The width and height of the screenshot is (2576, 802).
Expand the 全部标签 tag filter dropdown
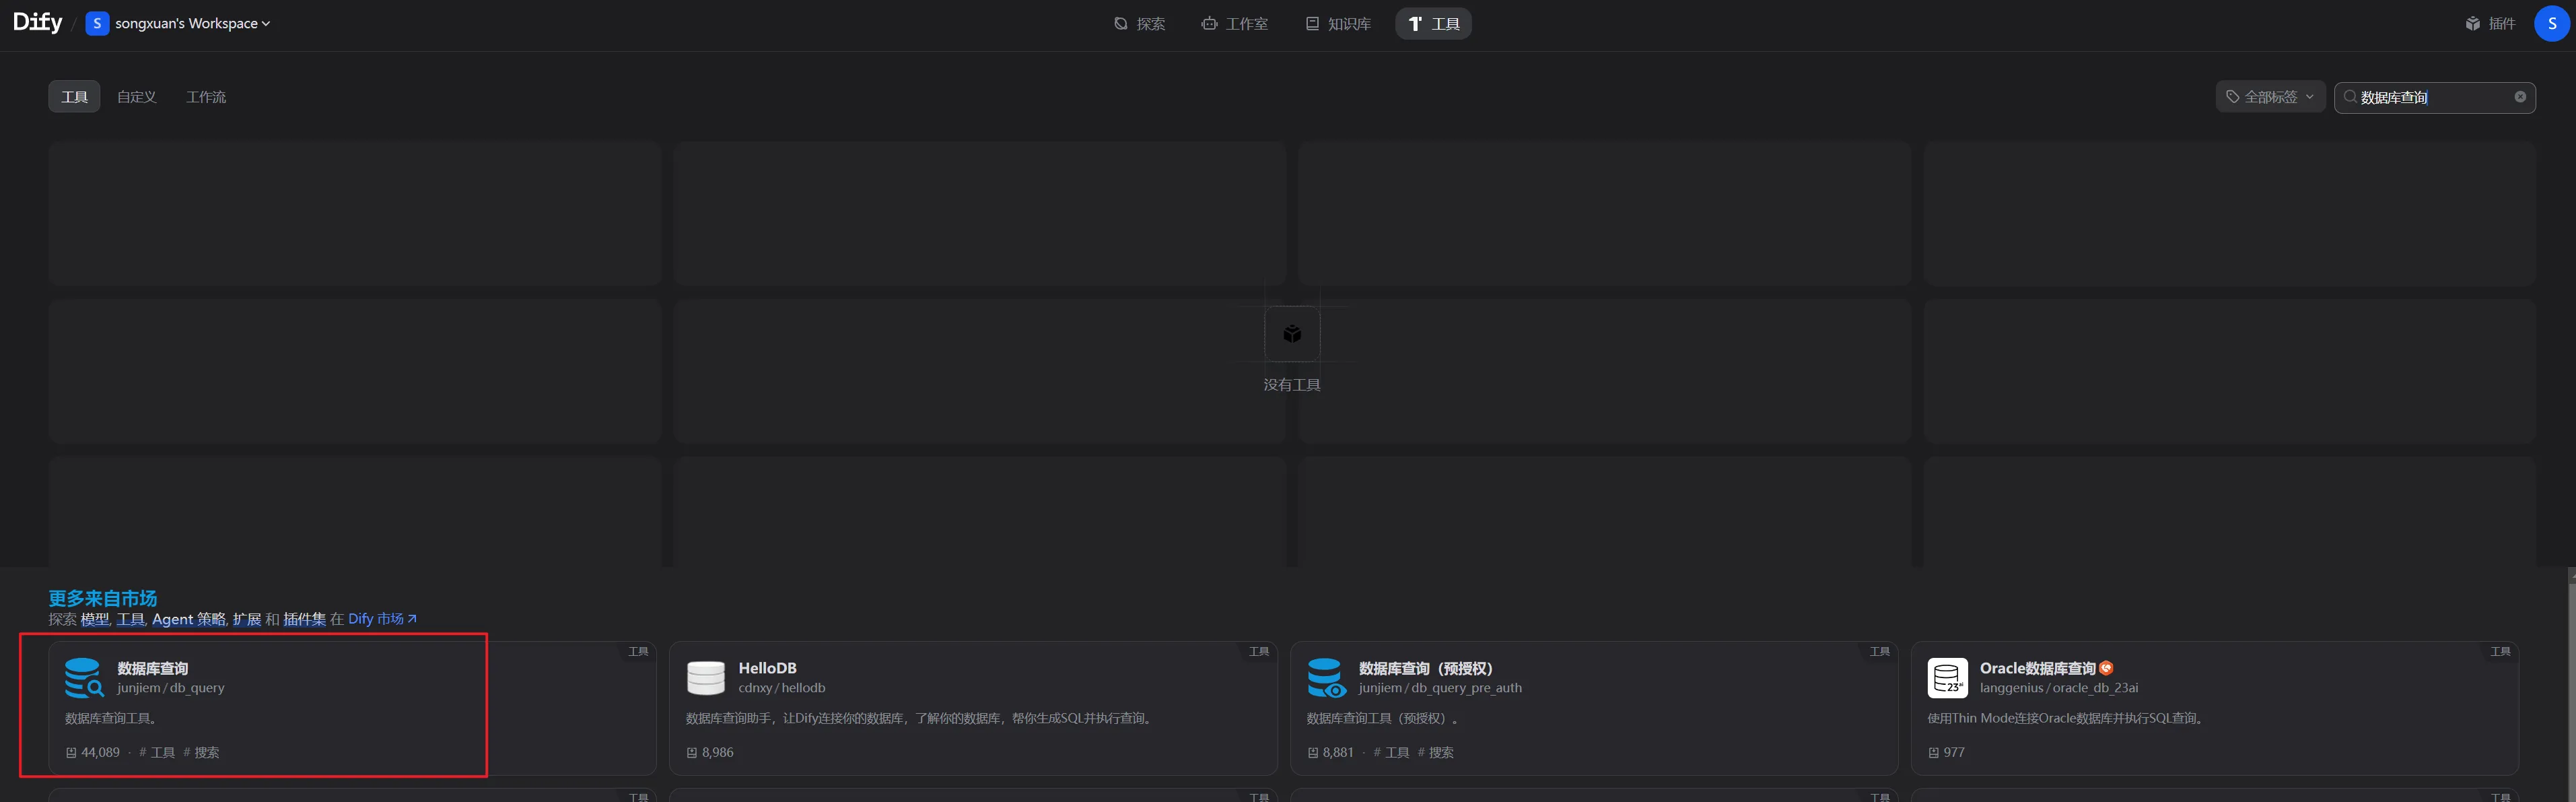(2270, 97)
